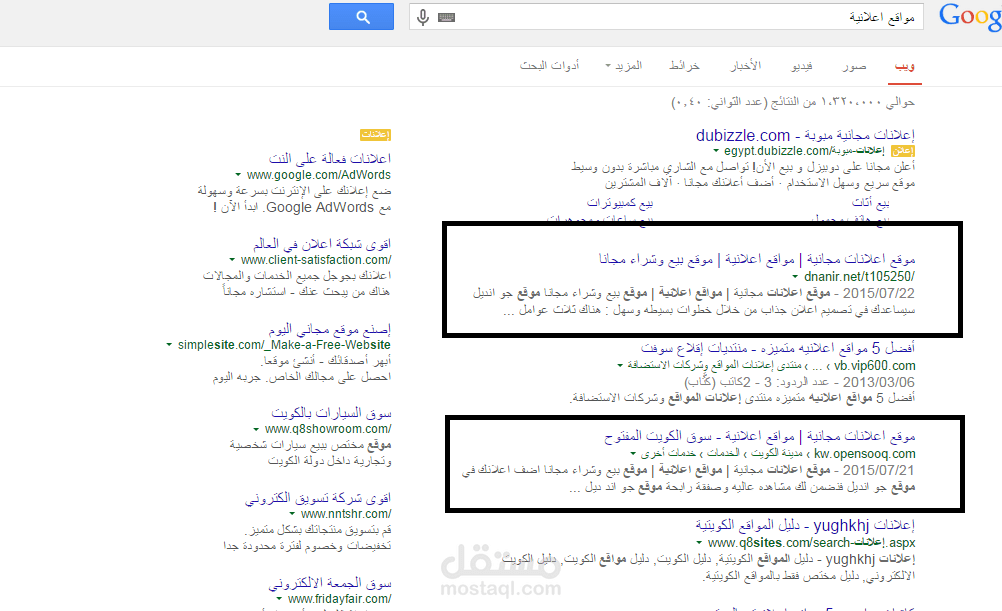Click the 2015/07/21 dated snippet
1002x611 pixels.
click(x=688, y=478)
